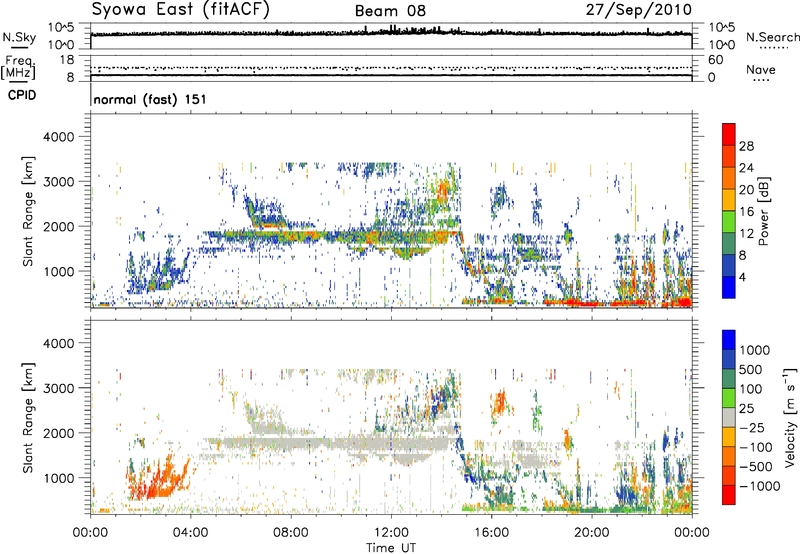800x554 pixels.
Task: Click the "100" value on the velocity color bar
Action: pyautogui.click(x=751, y=389)
